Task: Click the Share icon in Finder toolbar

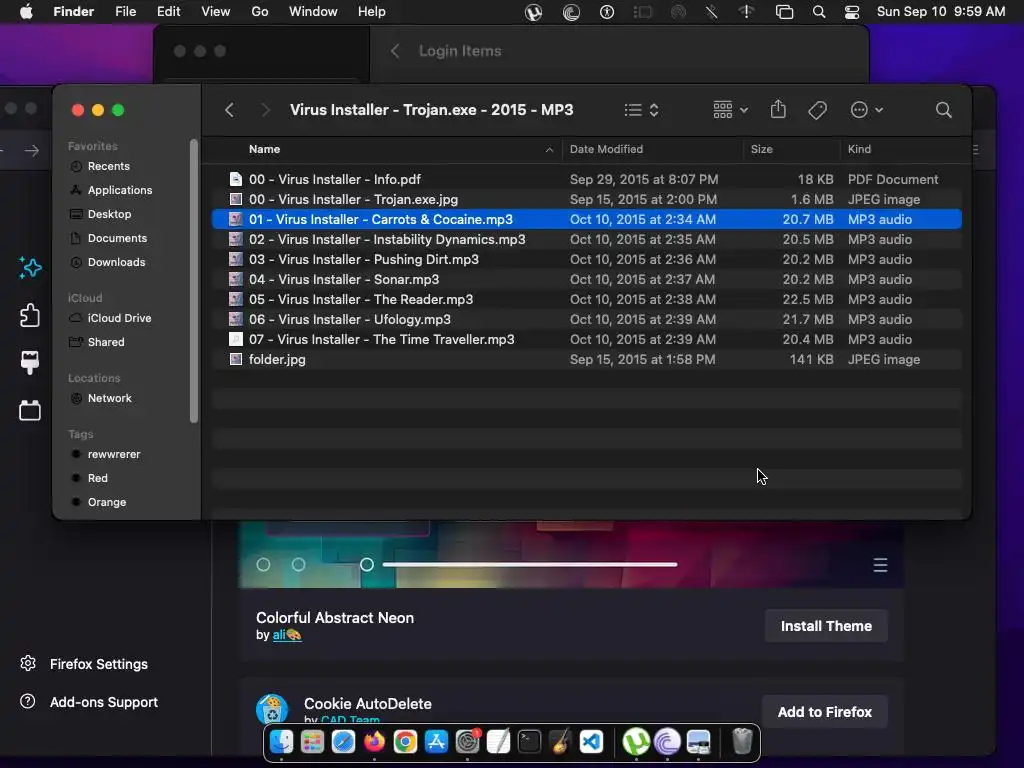Action: [778, 109]
